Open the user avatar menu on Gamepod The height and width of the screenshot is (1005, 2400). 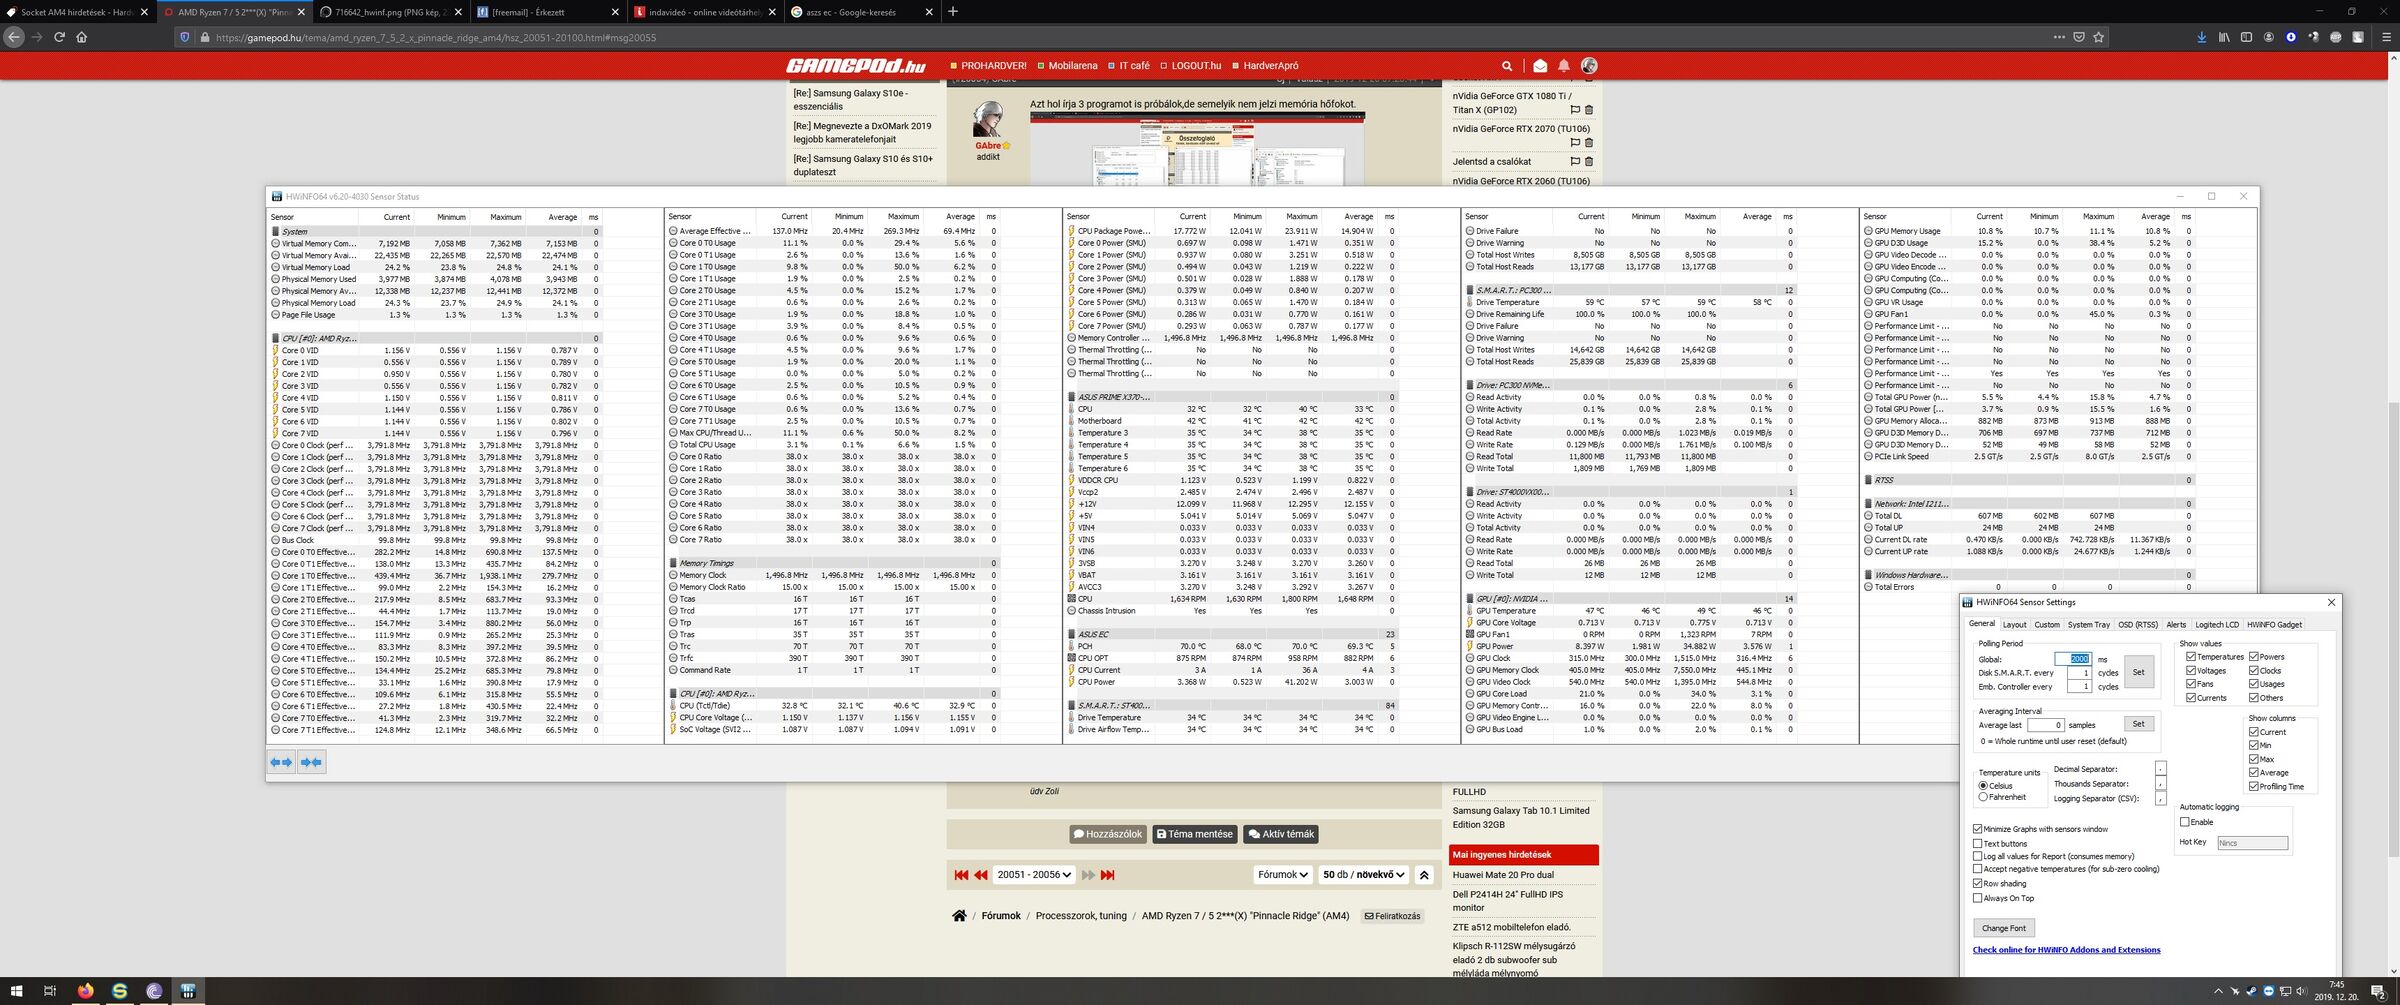coord(1589,66)
